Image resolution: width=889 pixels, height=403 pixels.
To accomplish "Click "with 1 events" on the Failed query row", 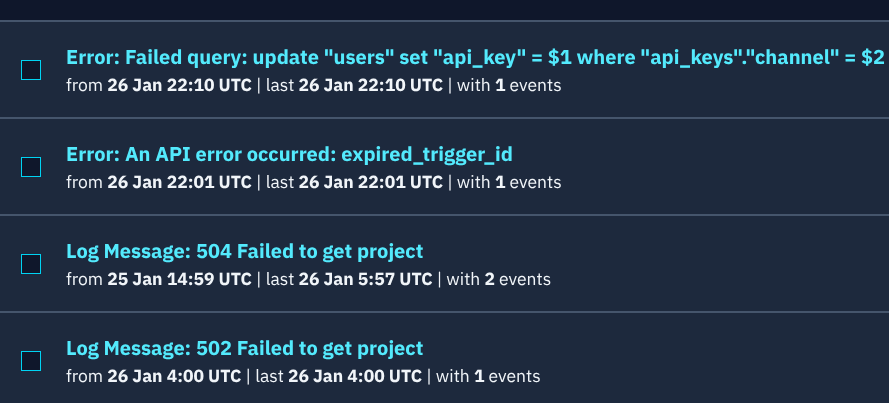I will coord(508,85).
